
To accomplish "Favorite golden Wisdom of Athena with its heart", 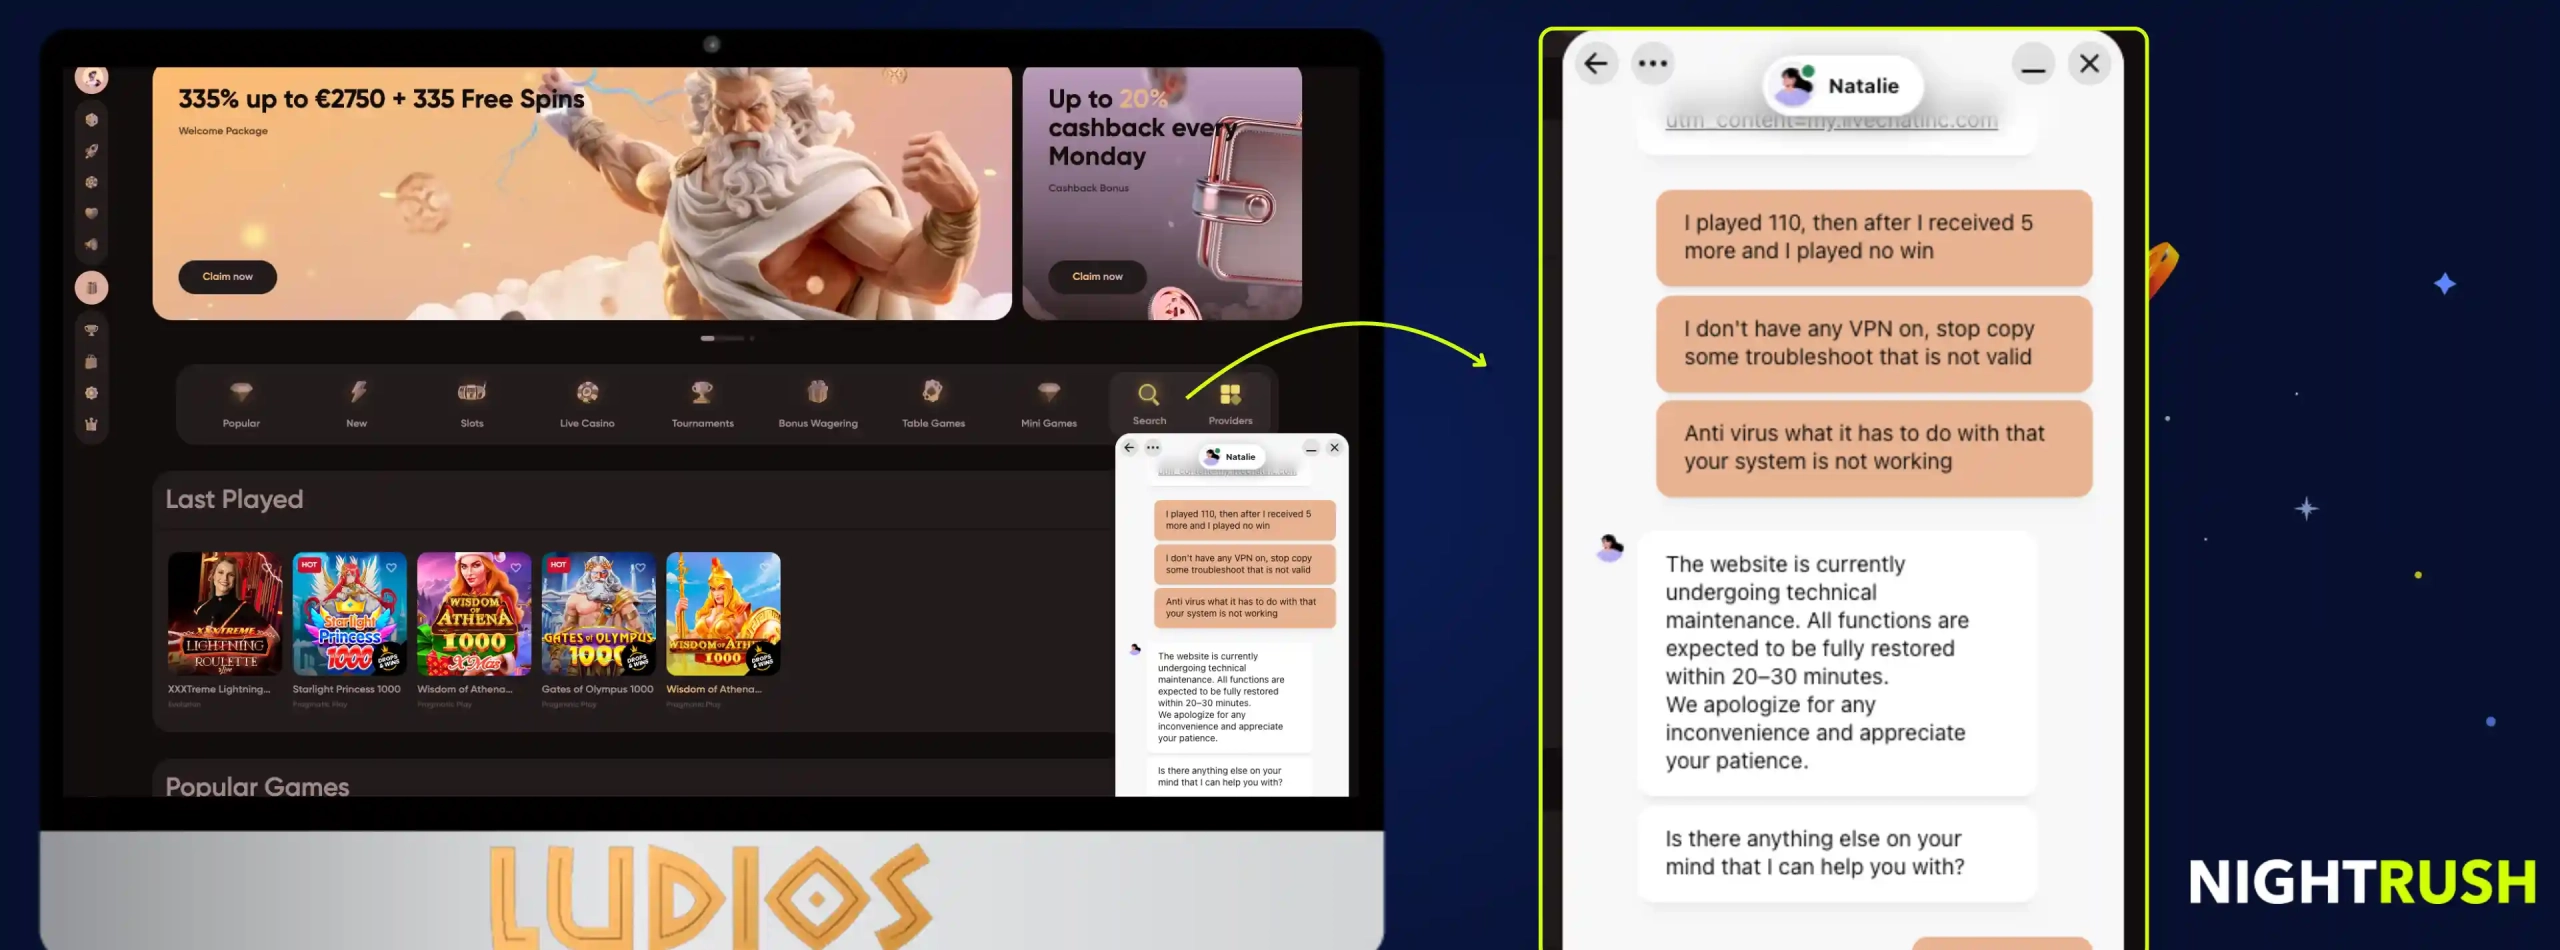I will pyautogui.click(x=765, y=567).
